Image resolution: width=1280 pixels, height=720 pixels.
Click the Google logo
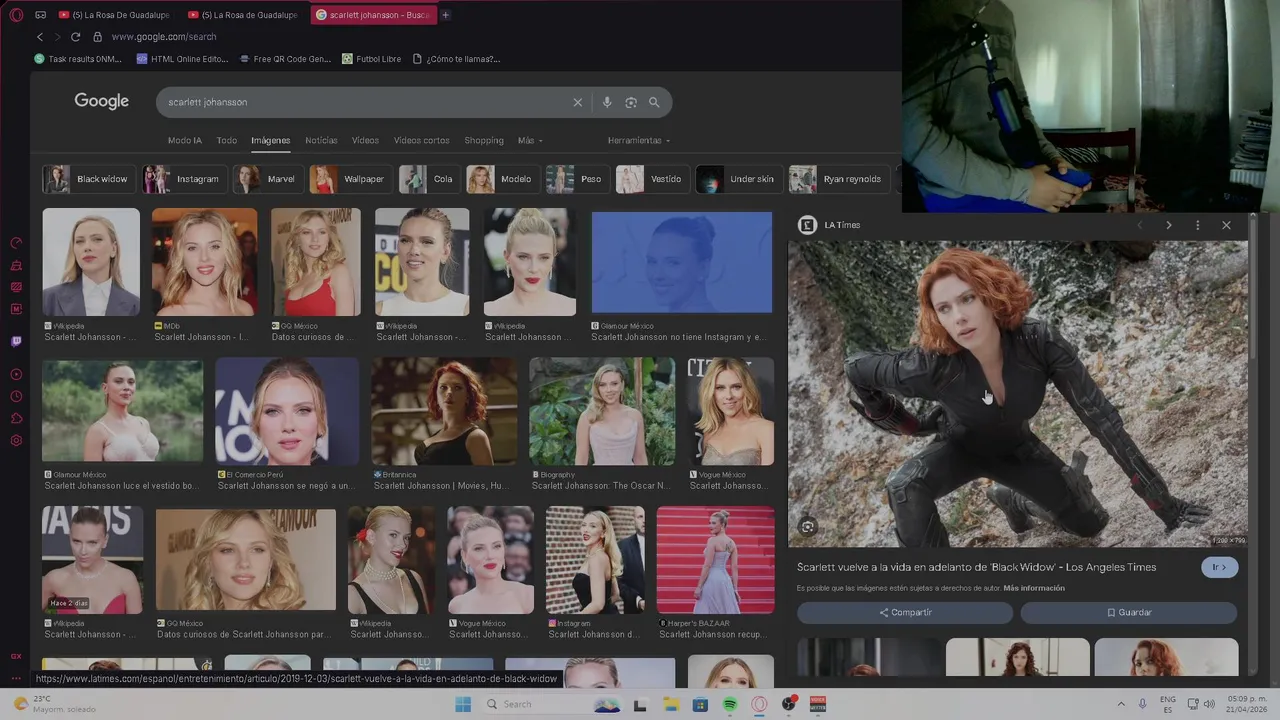coord(101,101)
